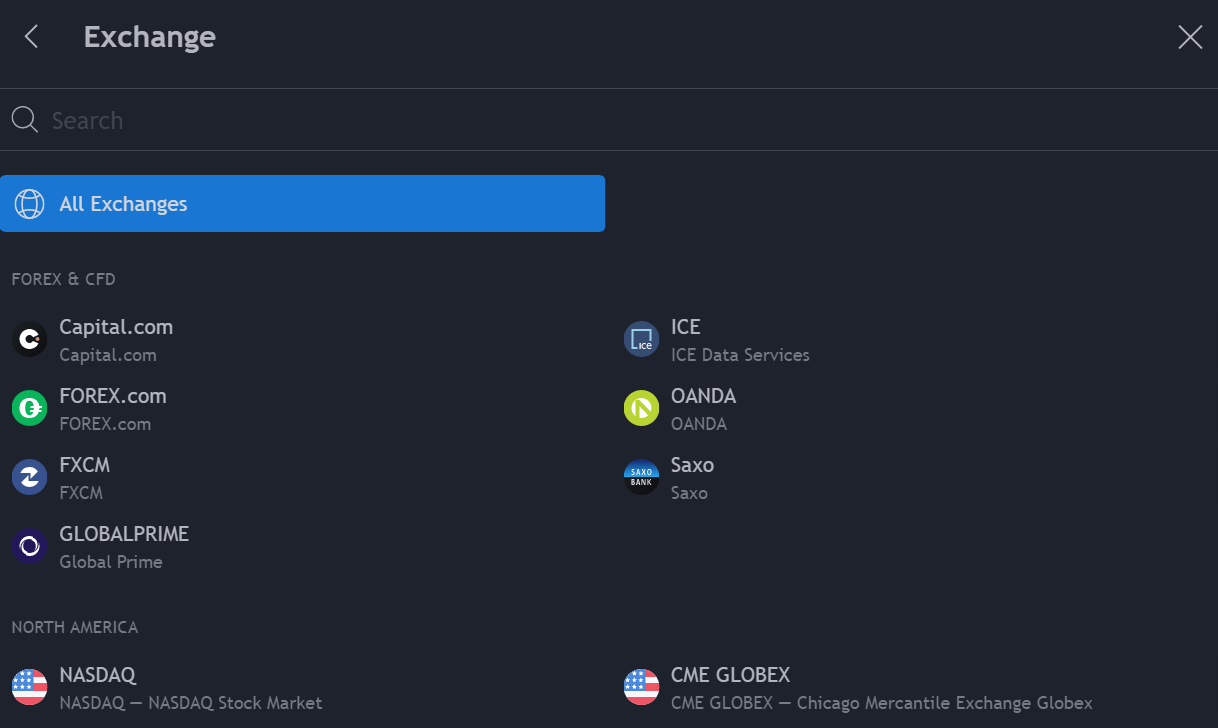This screenshot has width=1218, height=728.
Task: Click the US flag icon beside NASDAQ
Action: coord(29,687)
